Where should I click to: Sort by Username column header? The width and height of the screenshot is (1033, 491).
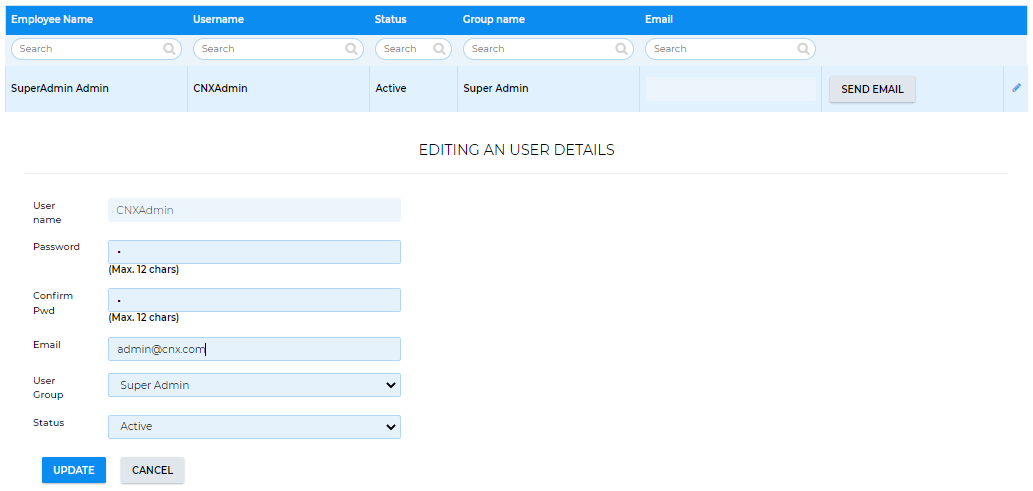coord(218,19)
